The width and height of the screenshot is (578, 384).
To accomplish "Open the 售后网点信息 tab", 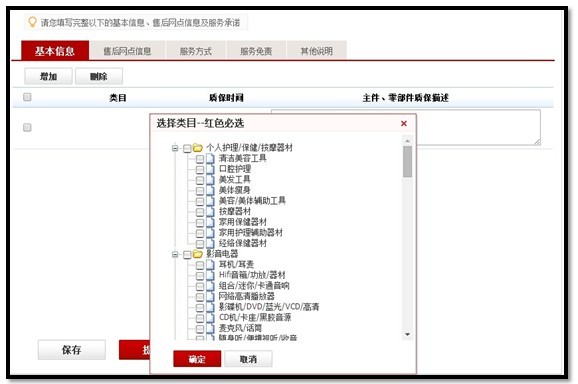I will point(127,50).
